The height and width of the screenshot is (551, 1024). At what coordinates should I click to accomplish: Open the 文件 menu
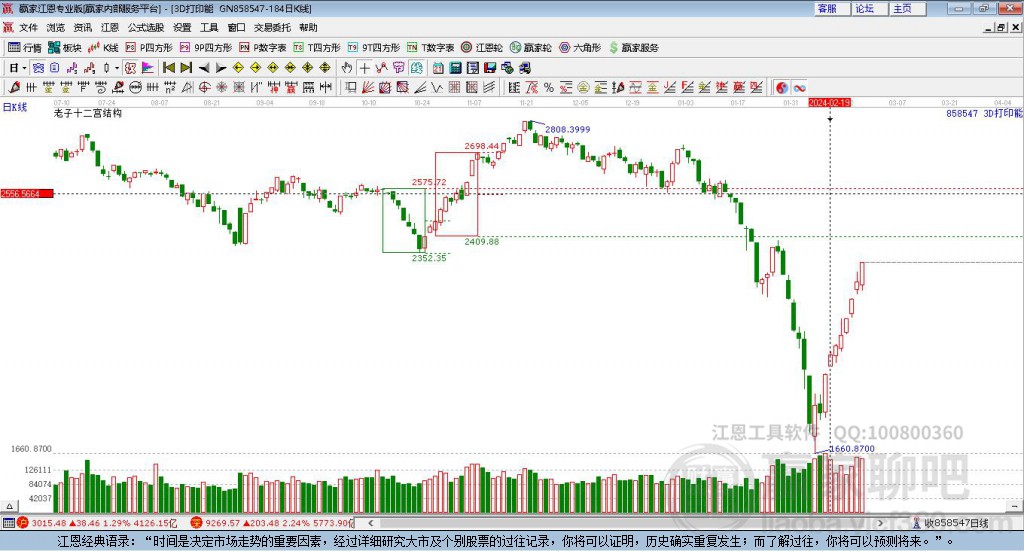28,27
